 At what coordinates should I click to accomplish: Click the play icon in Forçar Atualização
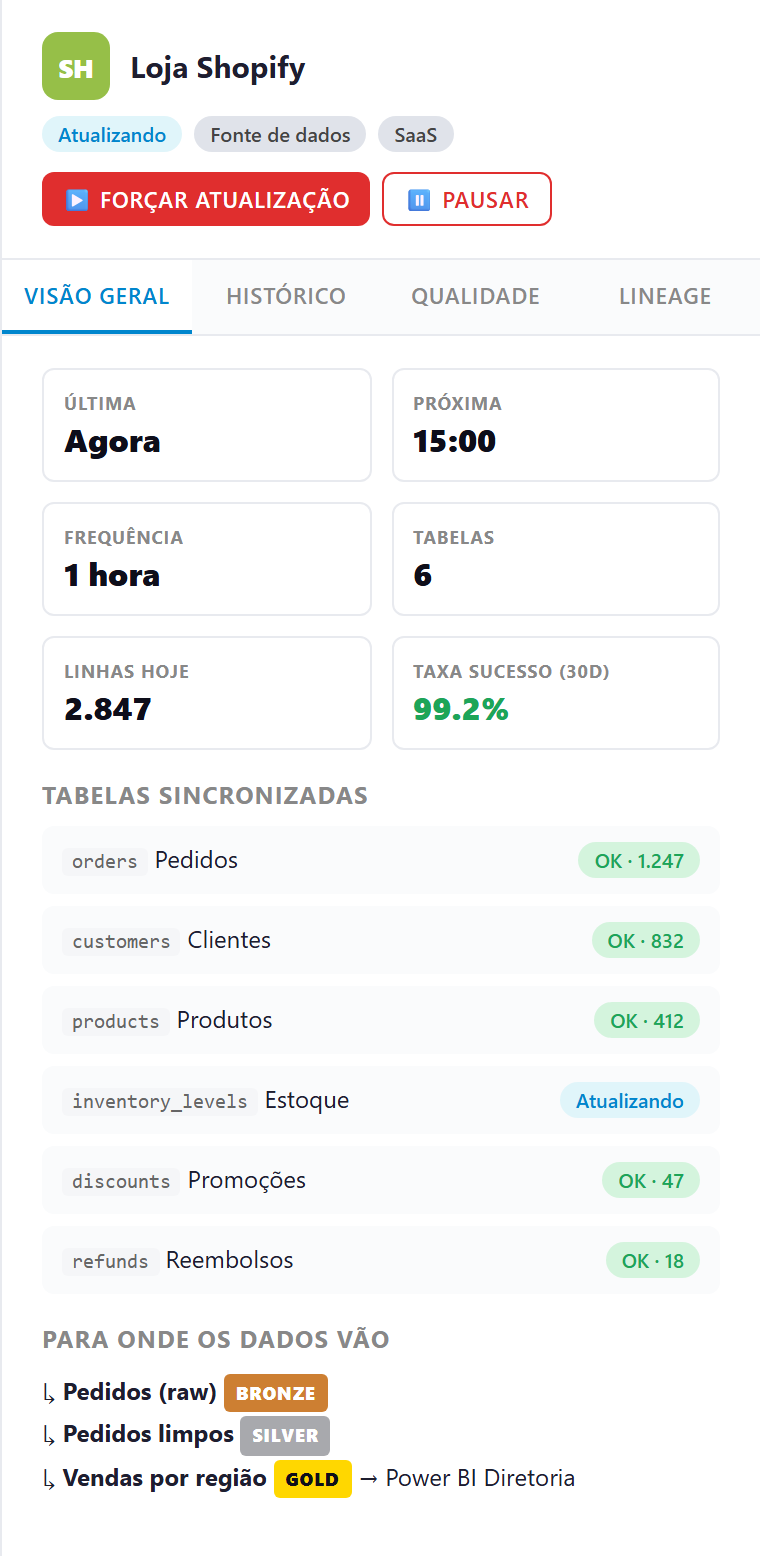tap(77, 200)
